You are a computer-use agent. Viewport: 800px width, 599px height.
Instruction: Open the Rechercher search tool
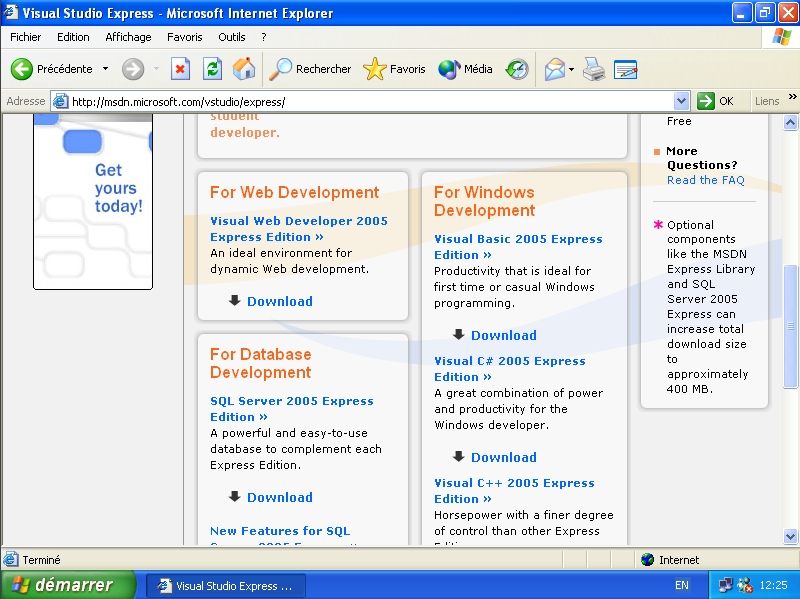(311, 69)
